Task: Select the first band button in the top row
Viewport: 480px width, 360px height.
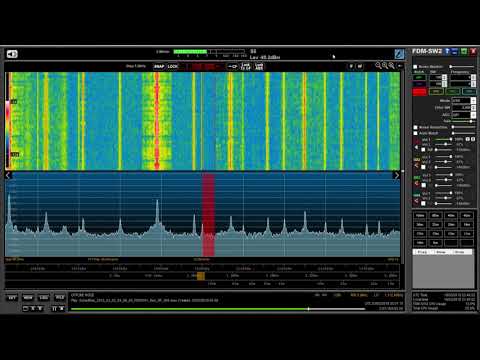Action: point(420,215)
